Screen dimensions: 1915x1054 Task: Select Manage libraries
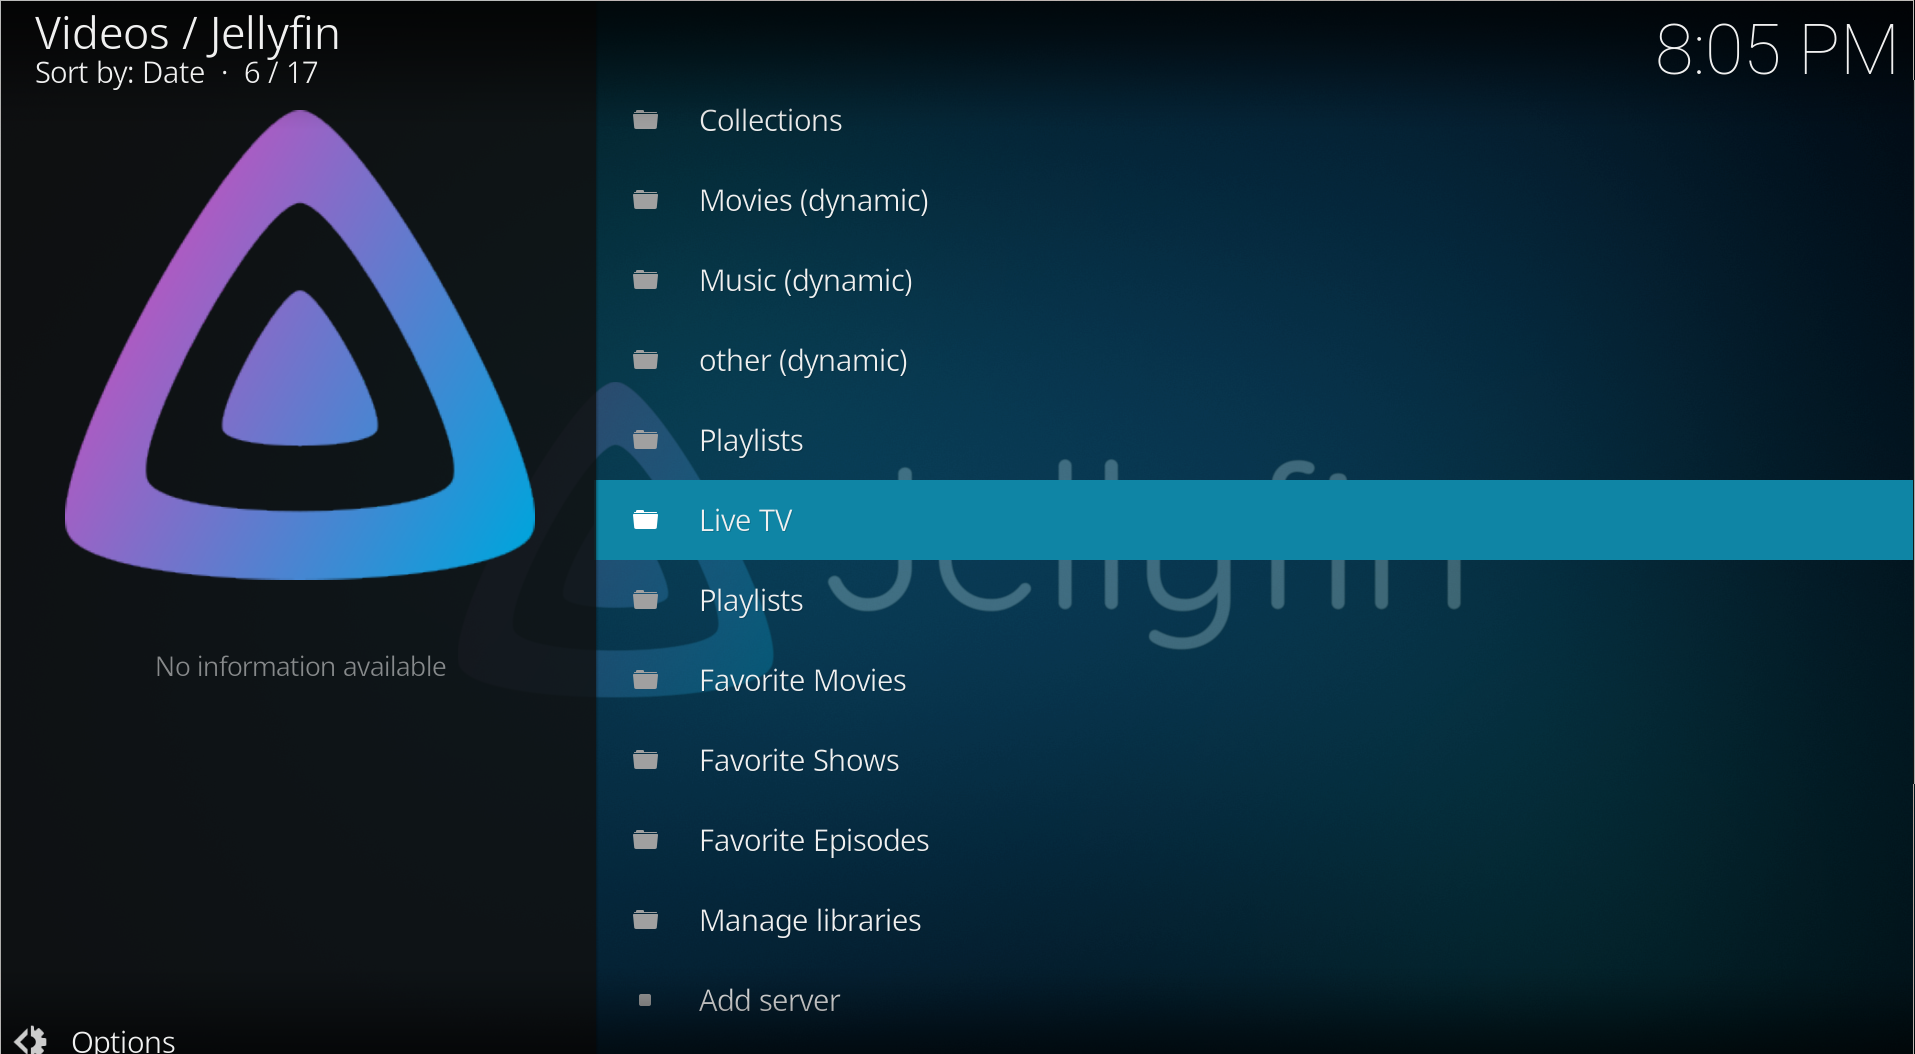[x=810, y=920]
